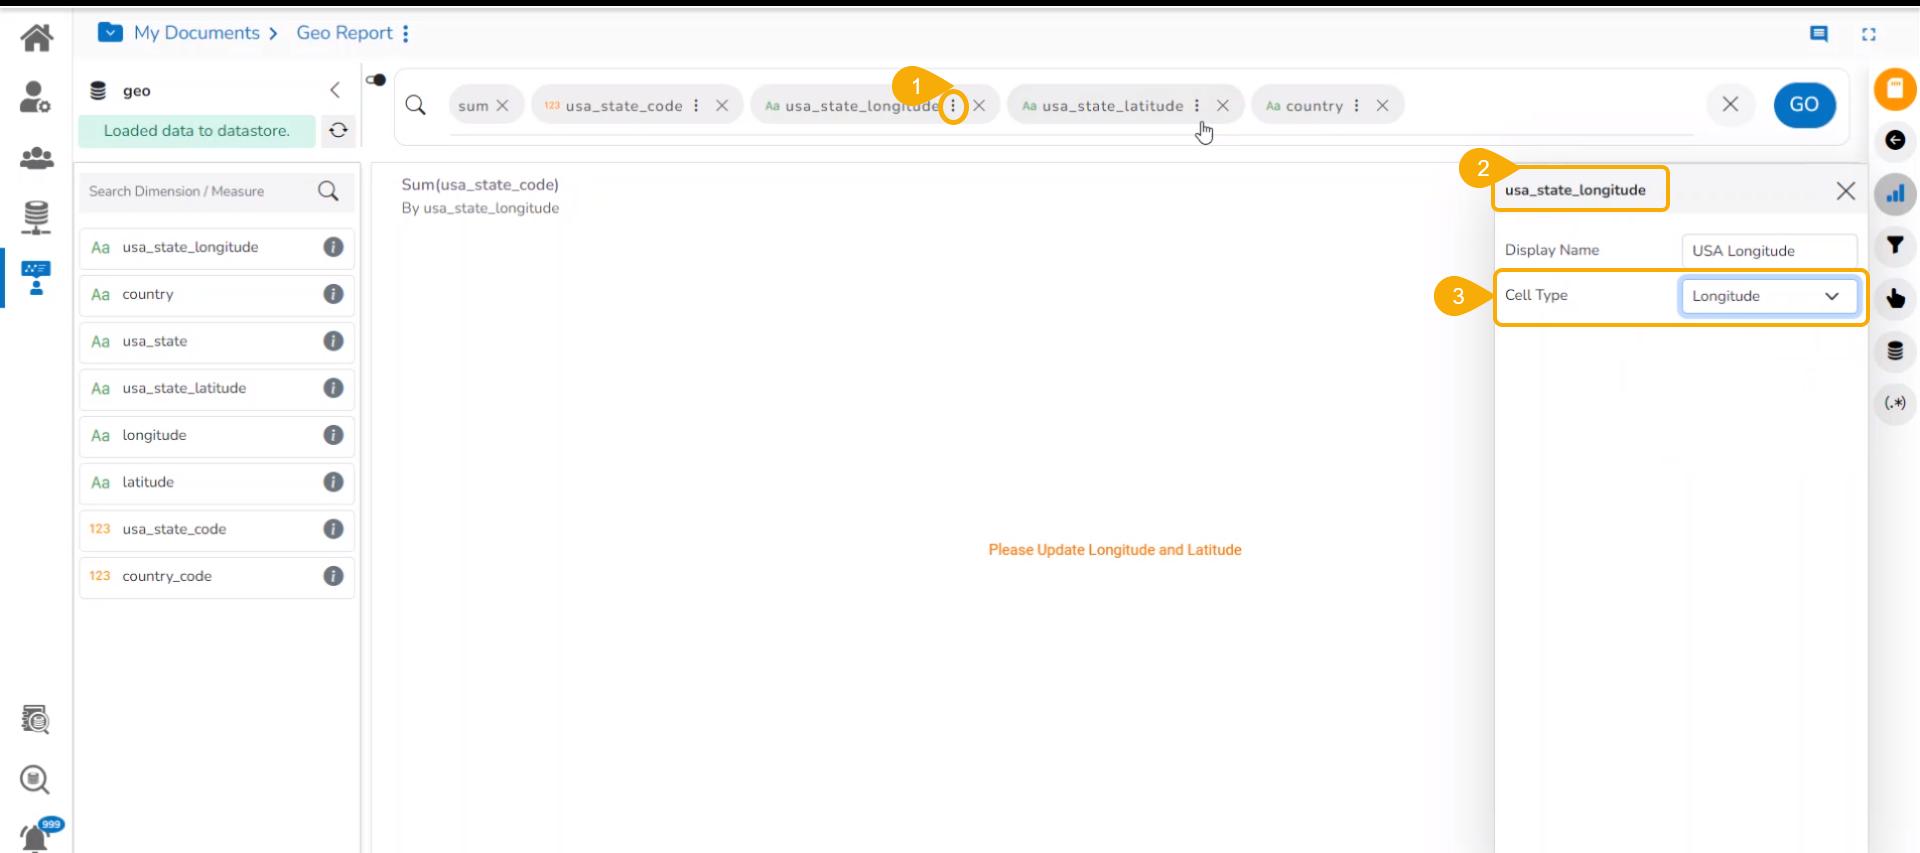Click the geo datastore name
The height and width of the screenshot is (853, 1920).
click(x=137, y=91)
